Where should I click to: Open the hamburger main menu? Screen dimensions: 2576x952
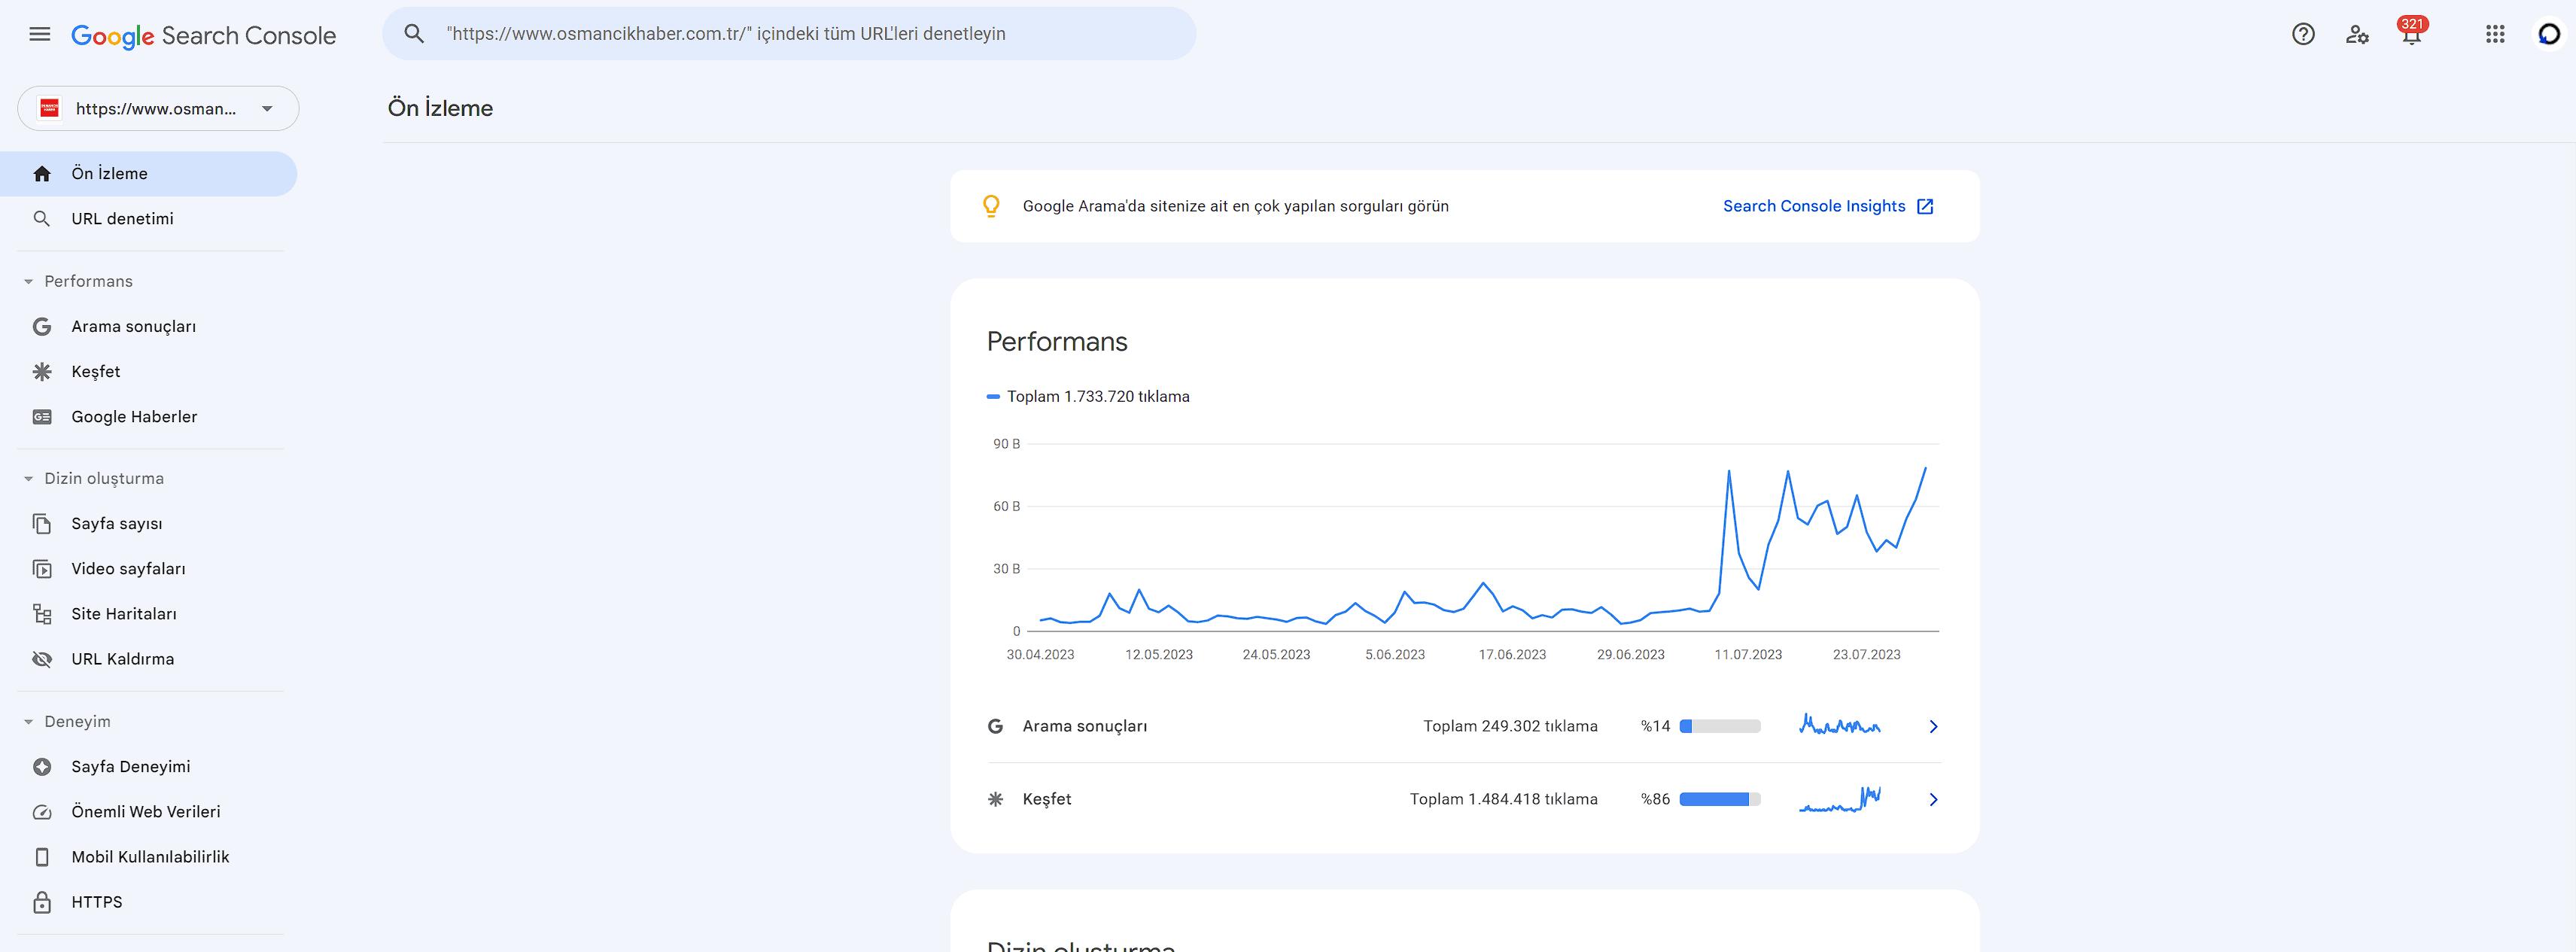(40, 34)
